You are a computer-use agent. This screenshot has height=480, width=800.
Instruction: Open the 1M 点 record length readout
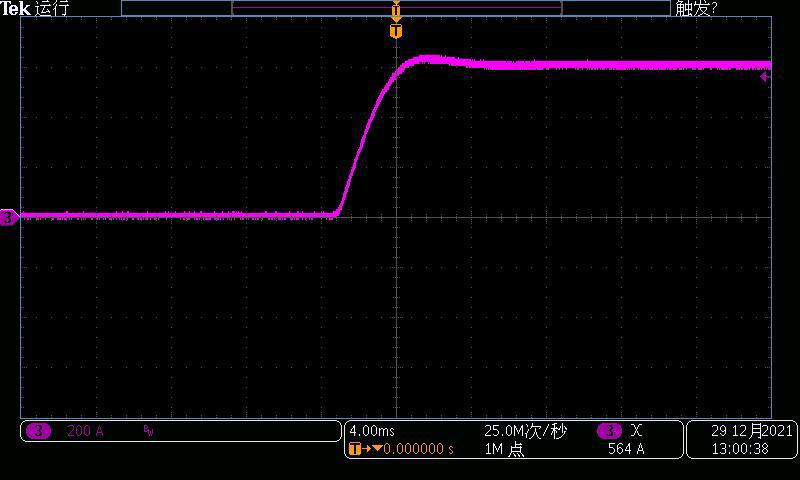(504, 449)
